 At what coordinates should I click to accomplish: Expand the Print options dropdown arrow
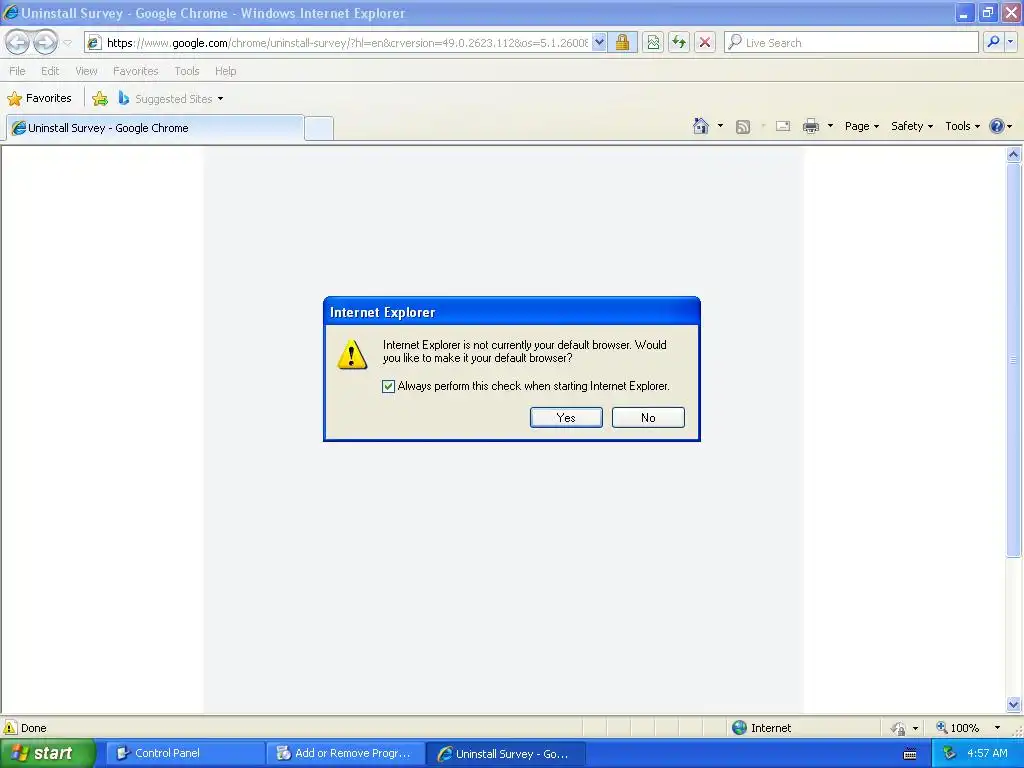[830, 126]
